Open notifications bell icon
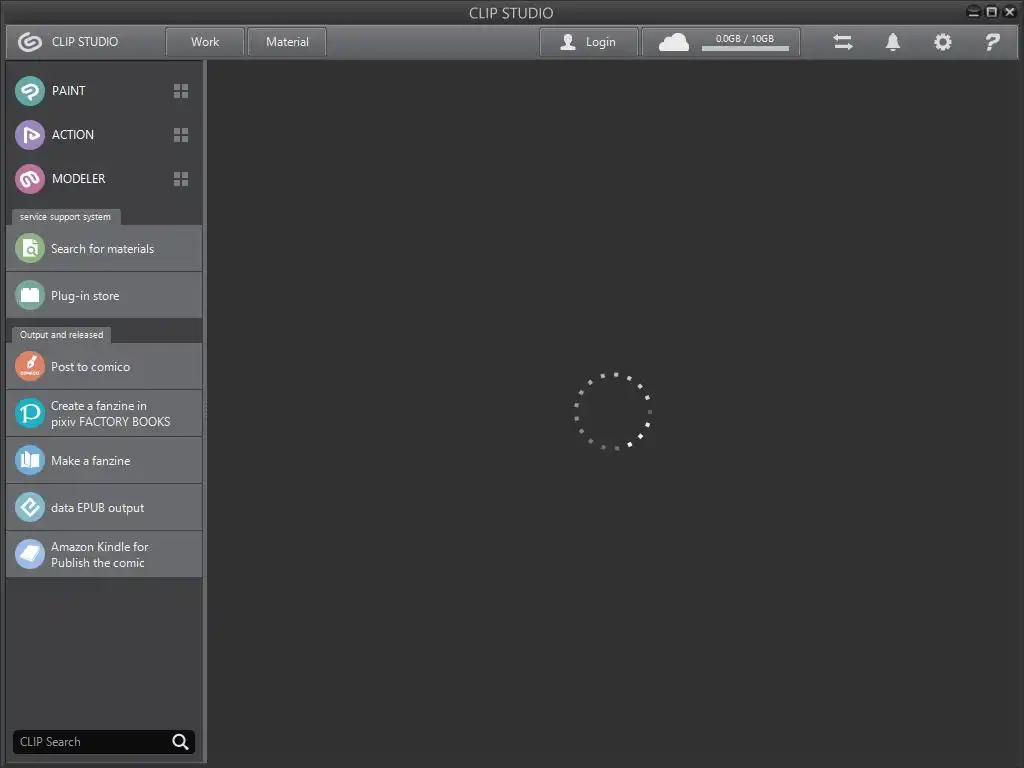 (x=893, y=42)
